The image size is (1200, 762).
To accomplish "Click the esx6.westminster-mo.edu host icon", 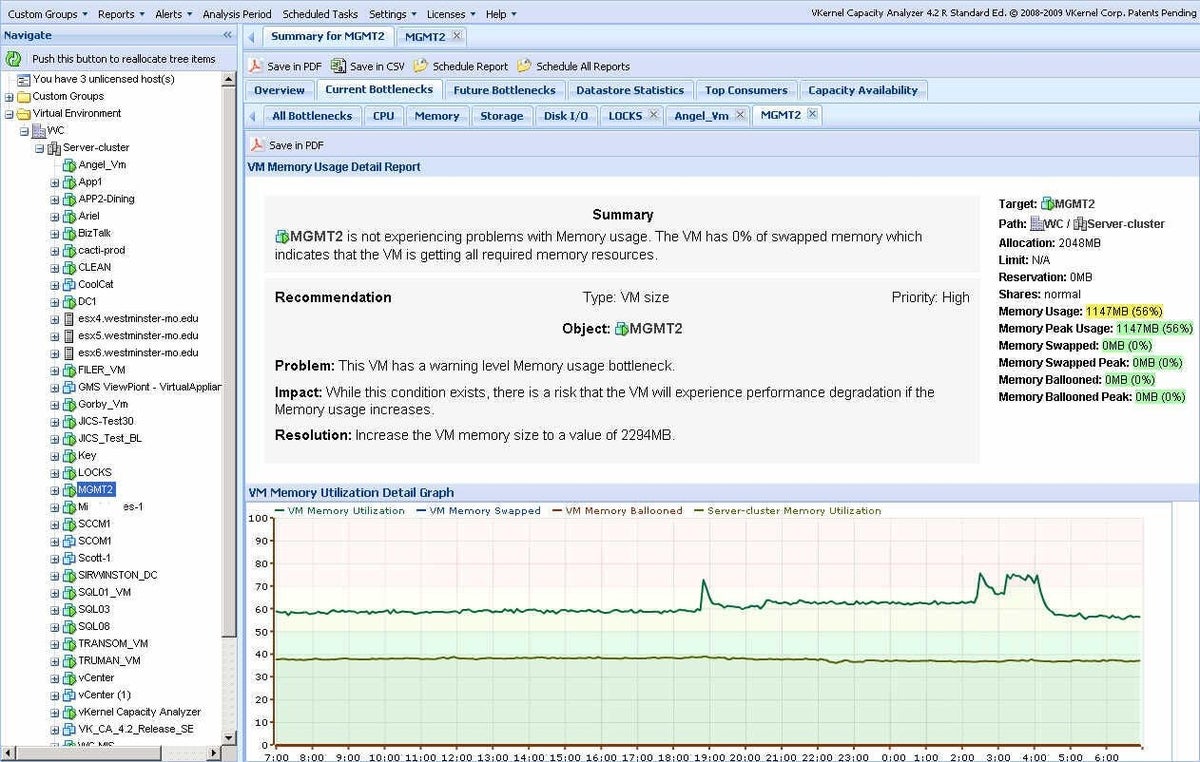I will (x=69, y=352).
